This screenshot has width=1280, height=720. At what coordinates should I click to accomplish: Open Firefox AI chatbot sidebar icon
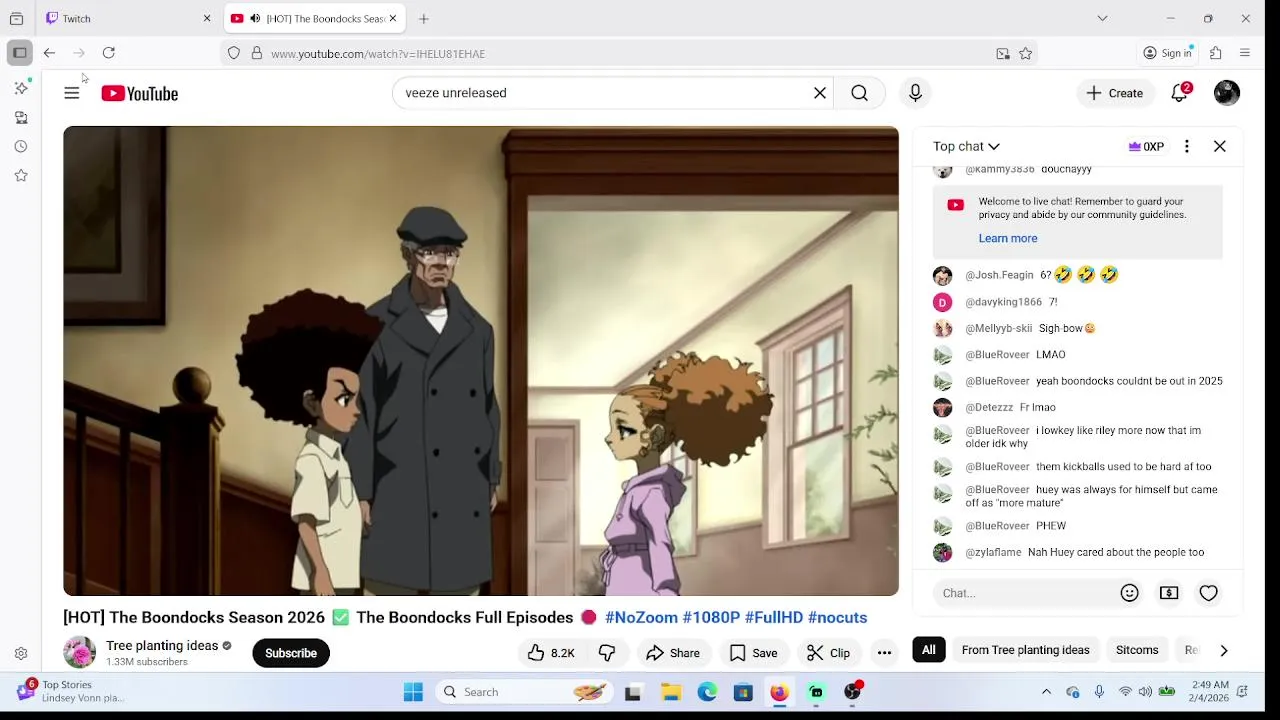tap(21, 88)
